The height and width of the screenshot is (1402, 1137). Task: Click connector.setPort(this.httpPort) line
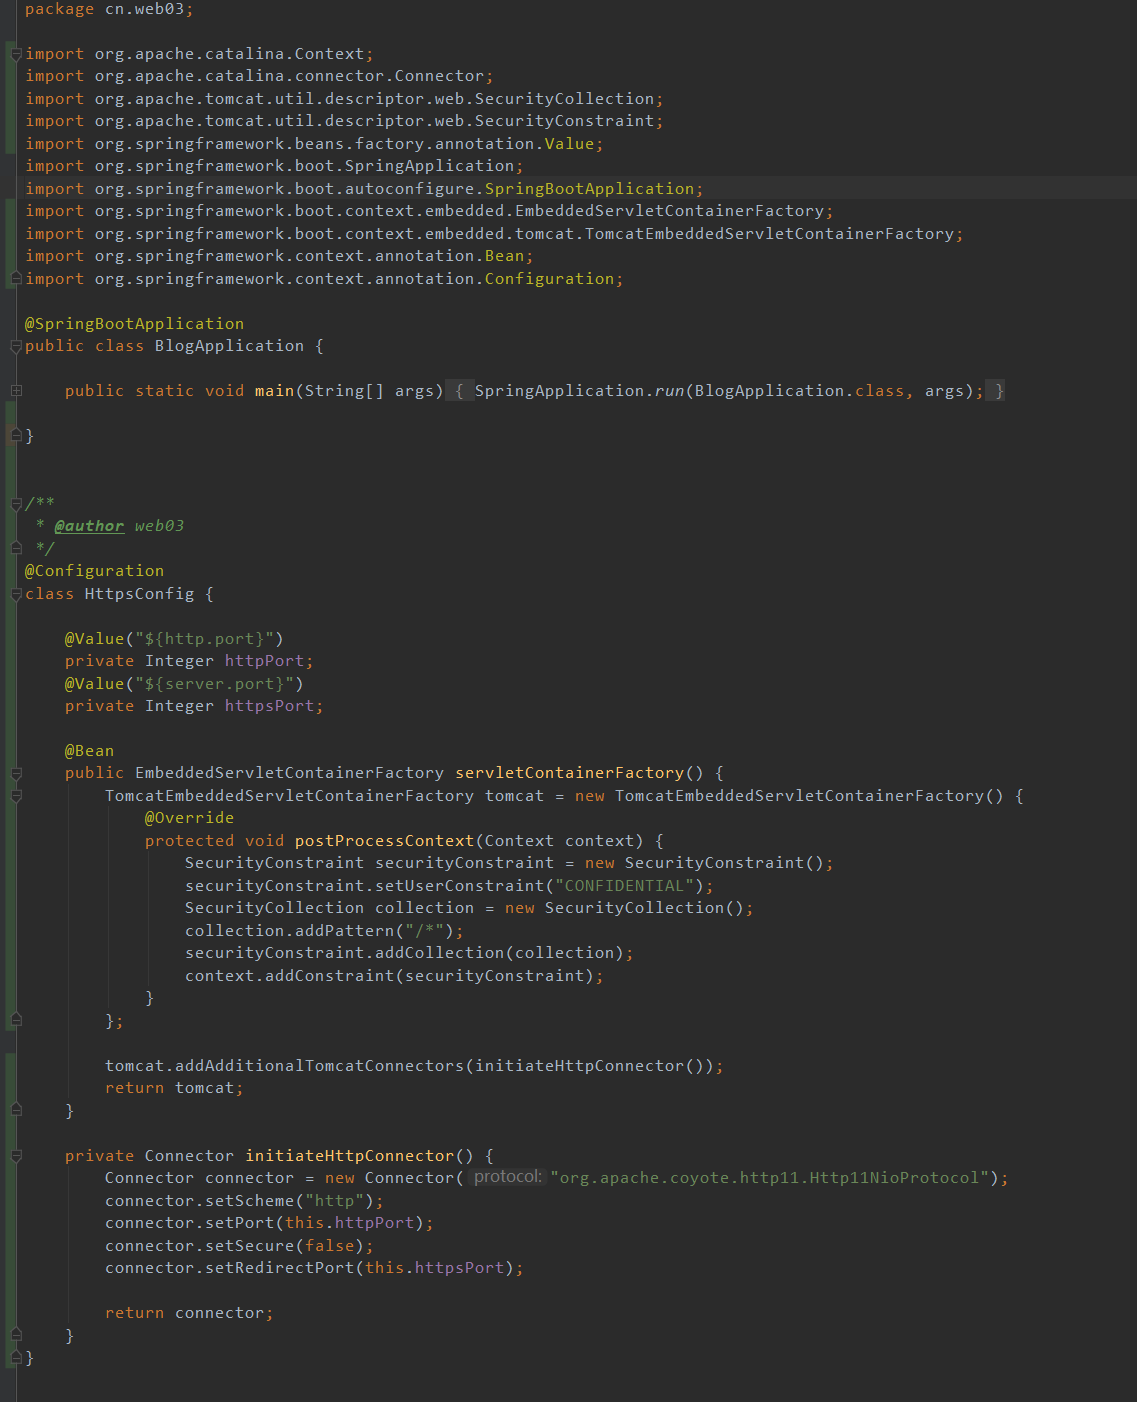pos(269,1223)
